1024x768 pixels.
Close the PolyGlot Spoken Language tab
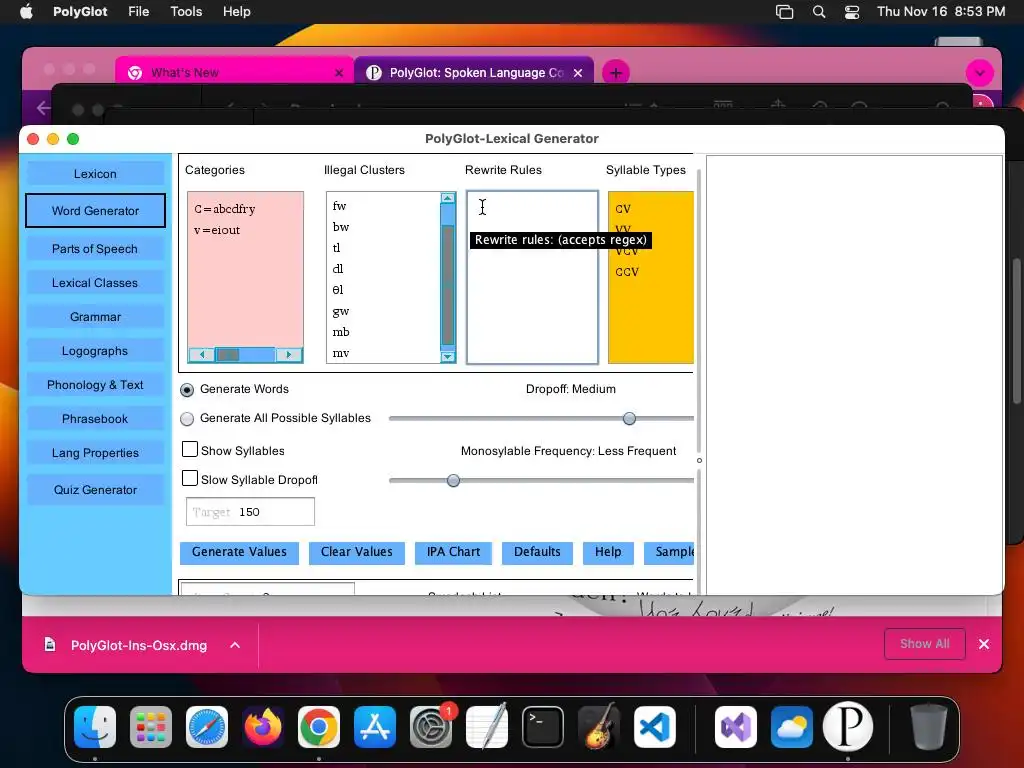click(578, 72)
